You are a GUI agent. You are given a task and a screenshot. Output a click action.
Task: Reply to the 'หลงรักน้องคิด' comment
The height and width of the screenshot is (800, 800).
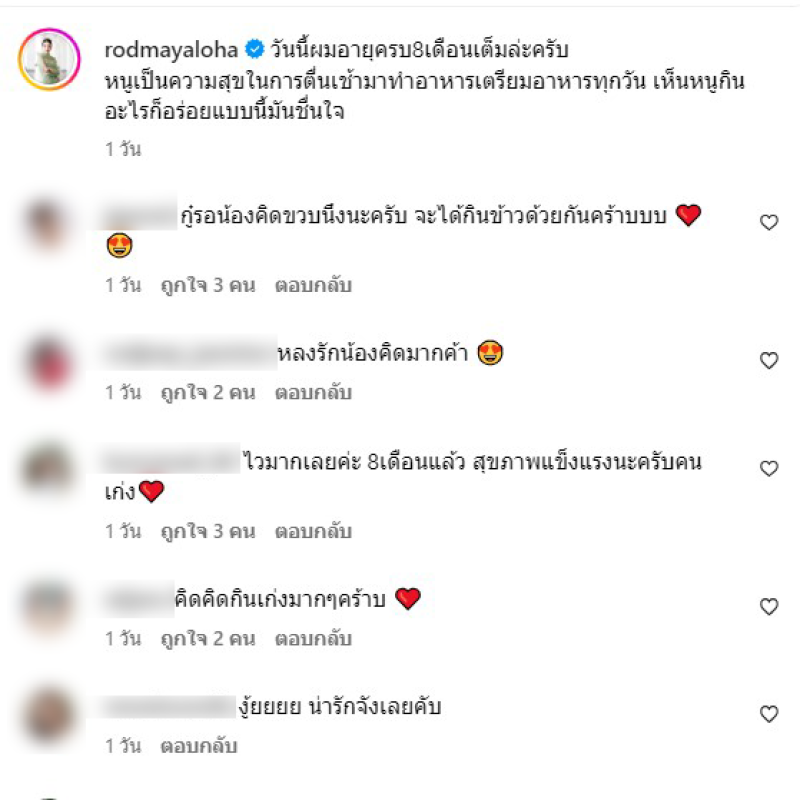click(313, 393)
